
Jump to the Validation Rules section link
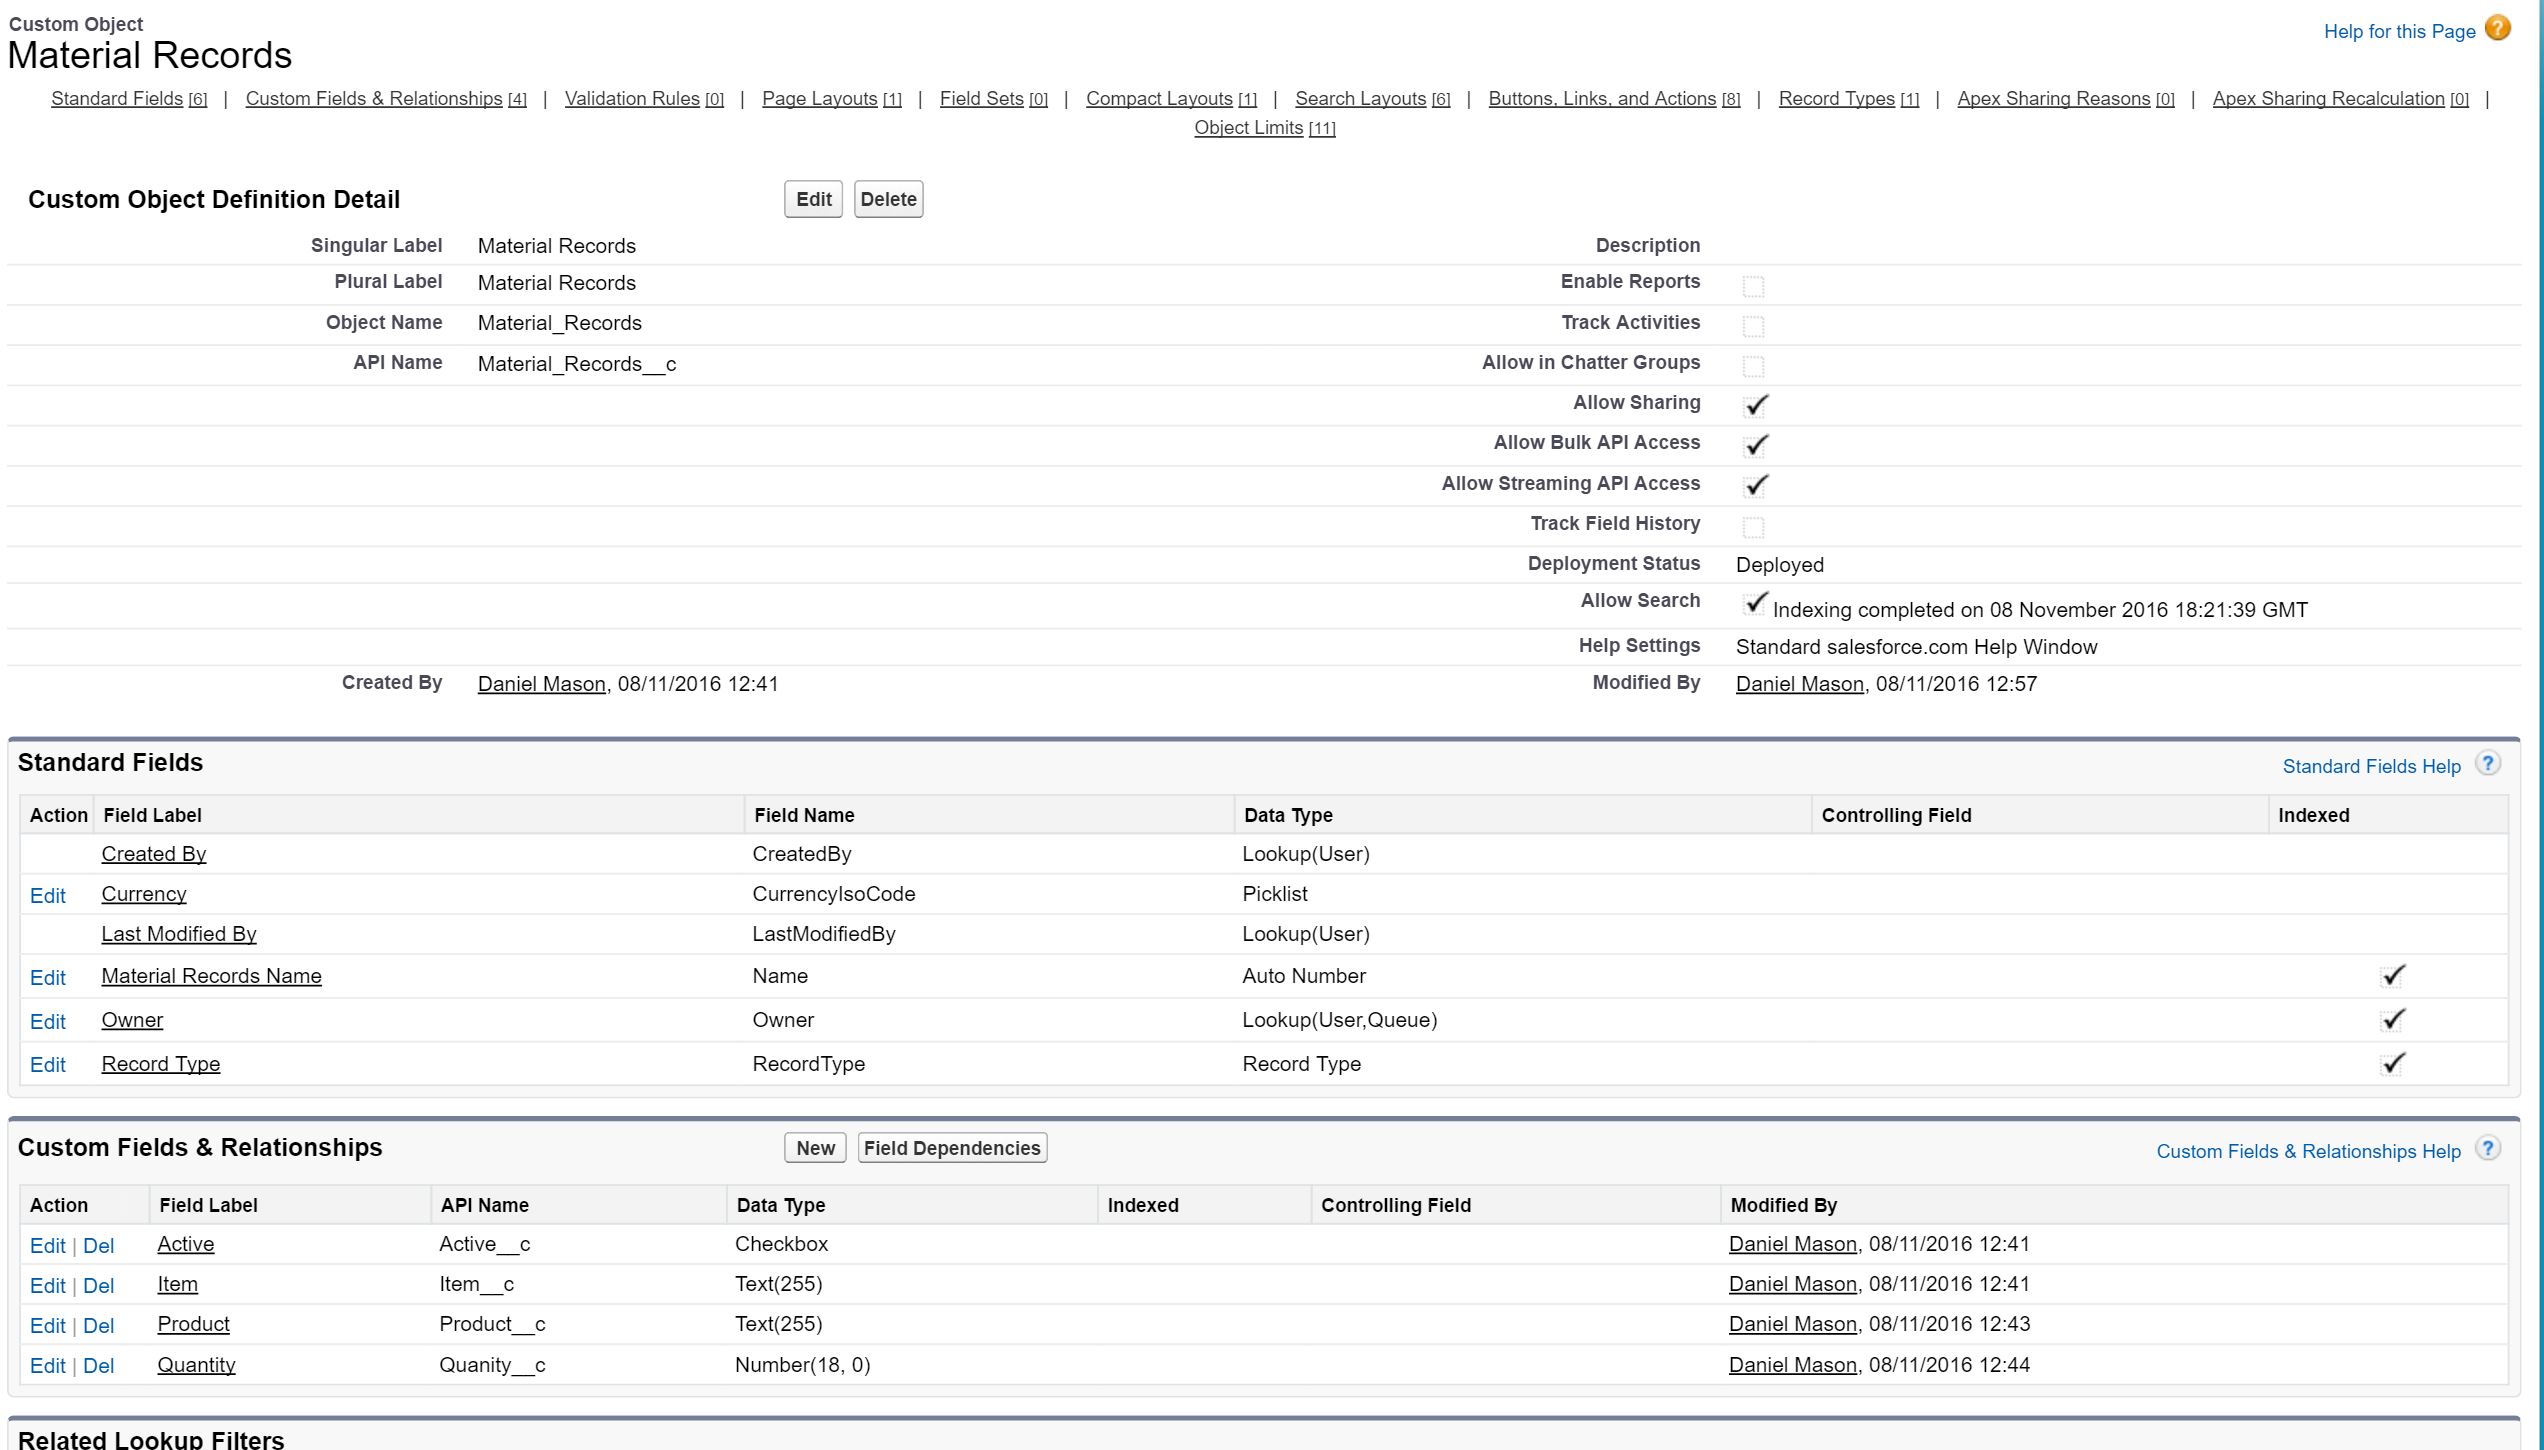(x=631, y=99)
